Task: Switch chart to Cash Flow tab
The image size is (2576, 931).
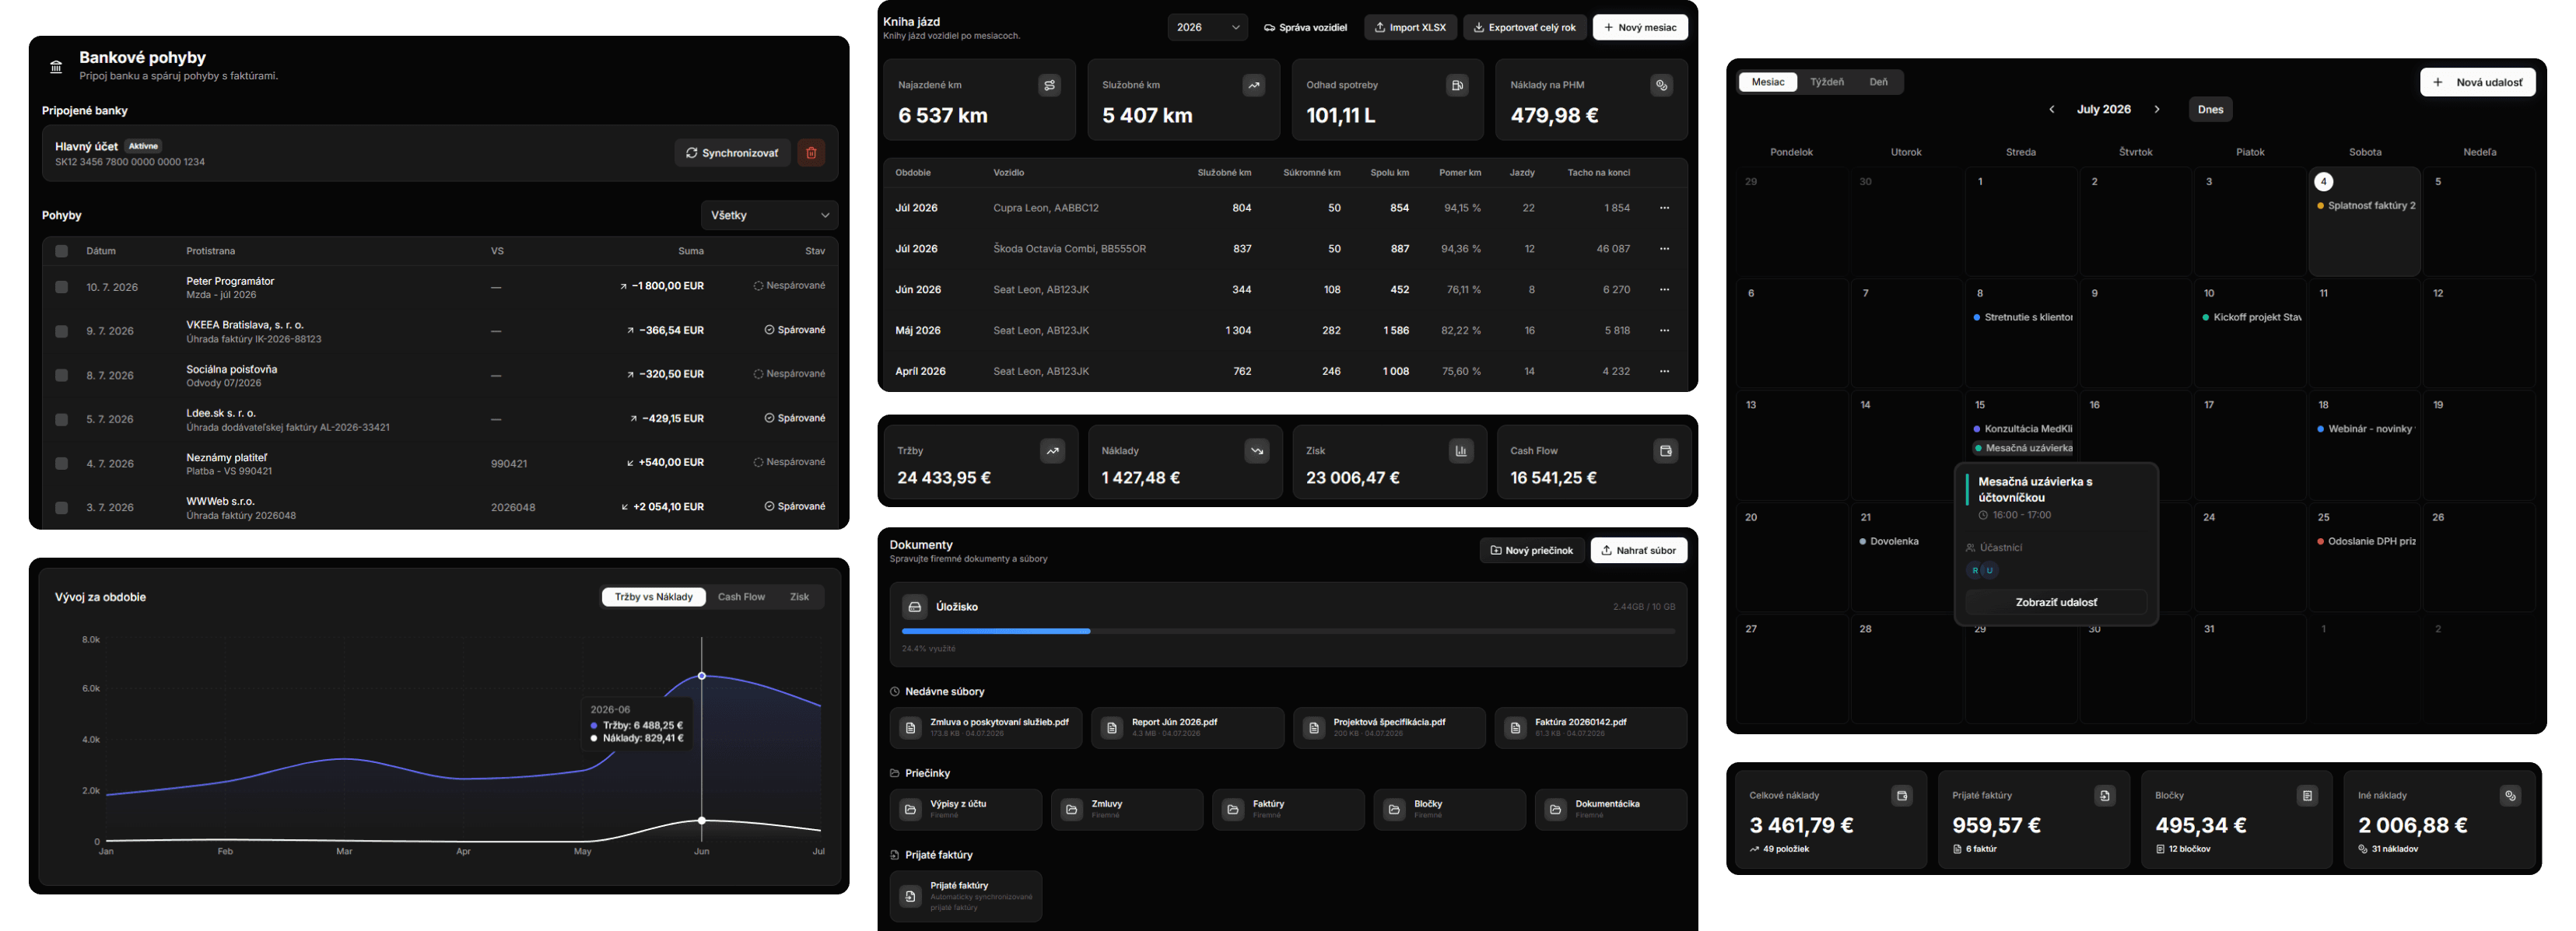Action: pos(741,597)
